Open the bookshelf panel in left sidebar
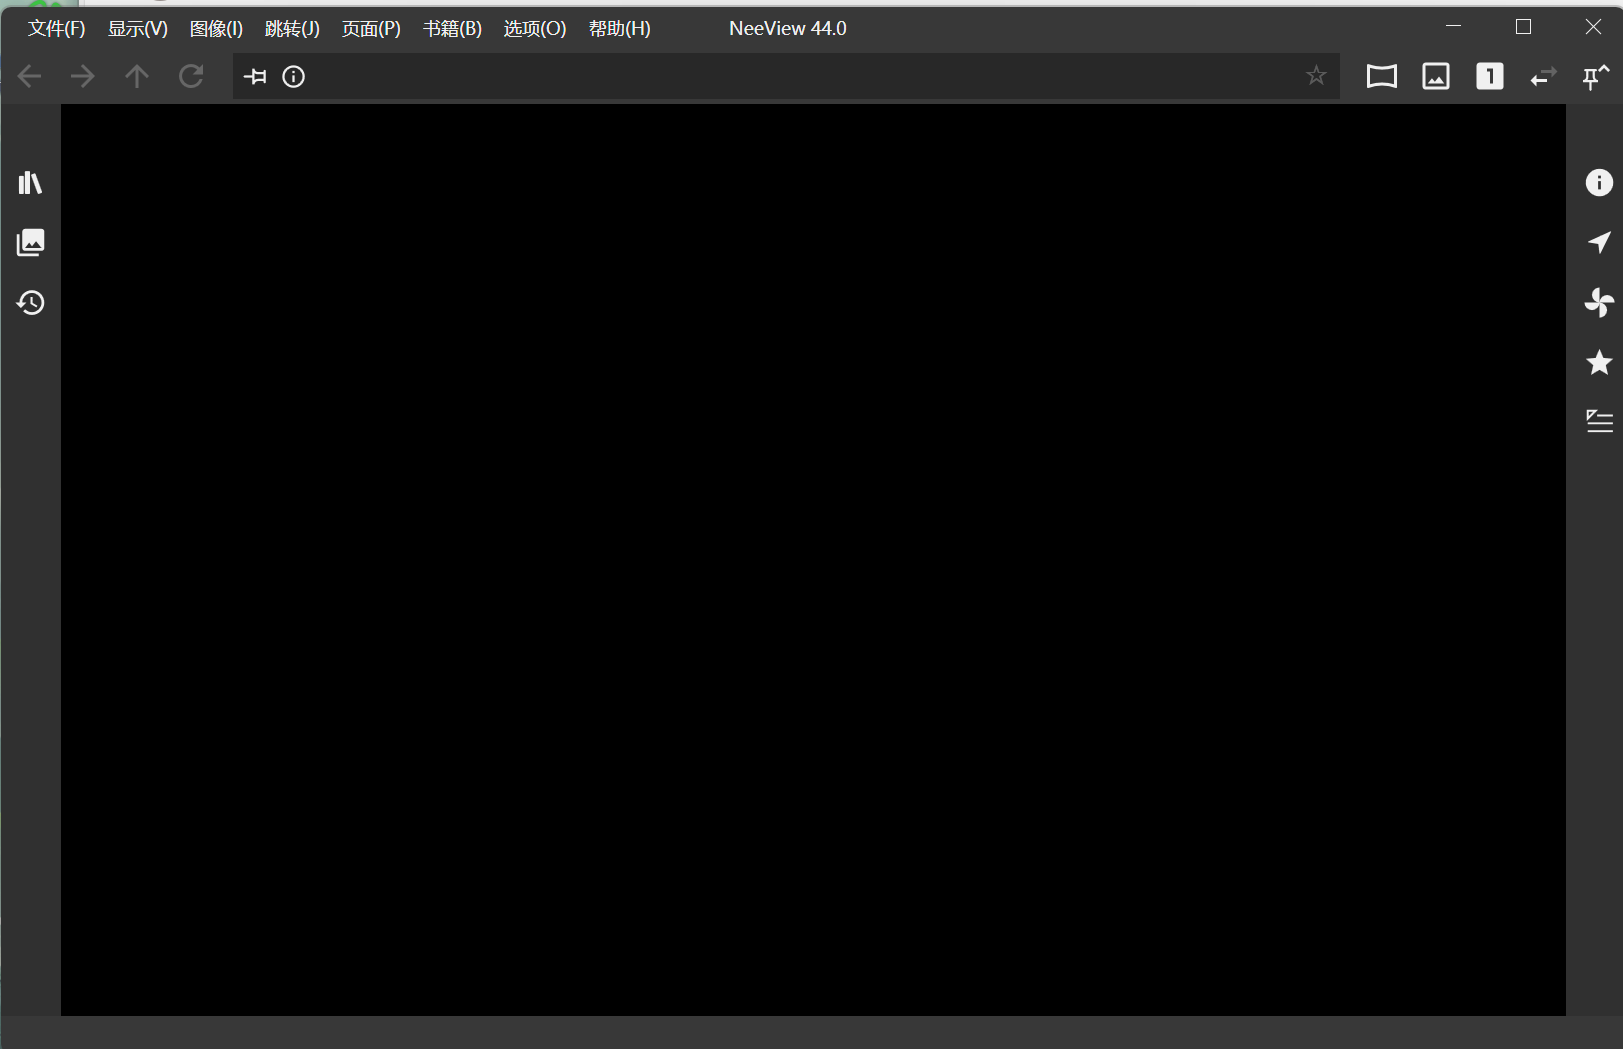This screenshot has height=1049, width=1623. click(x=30, y=183)
